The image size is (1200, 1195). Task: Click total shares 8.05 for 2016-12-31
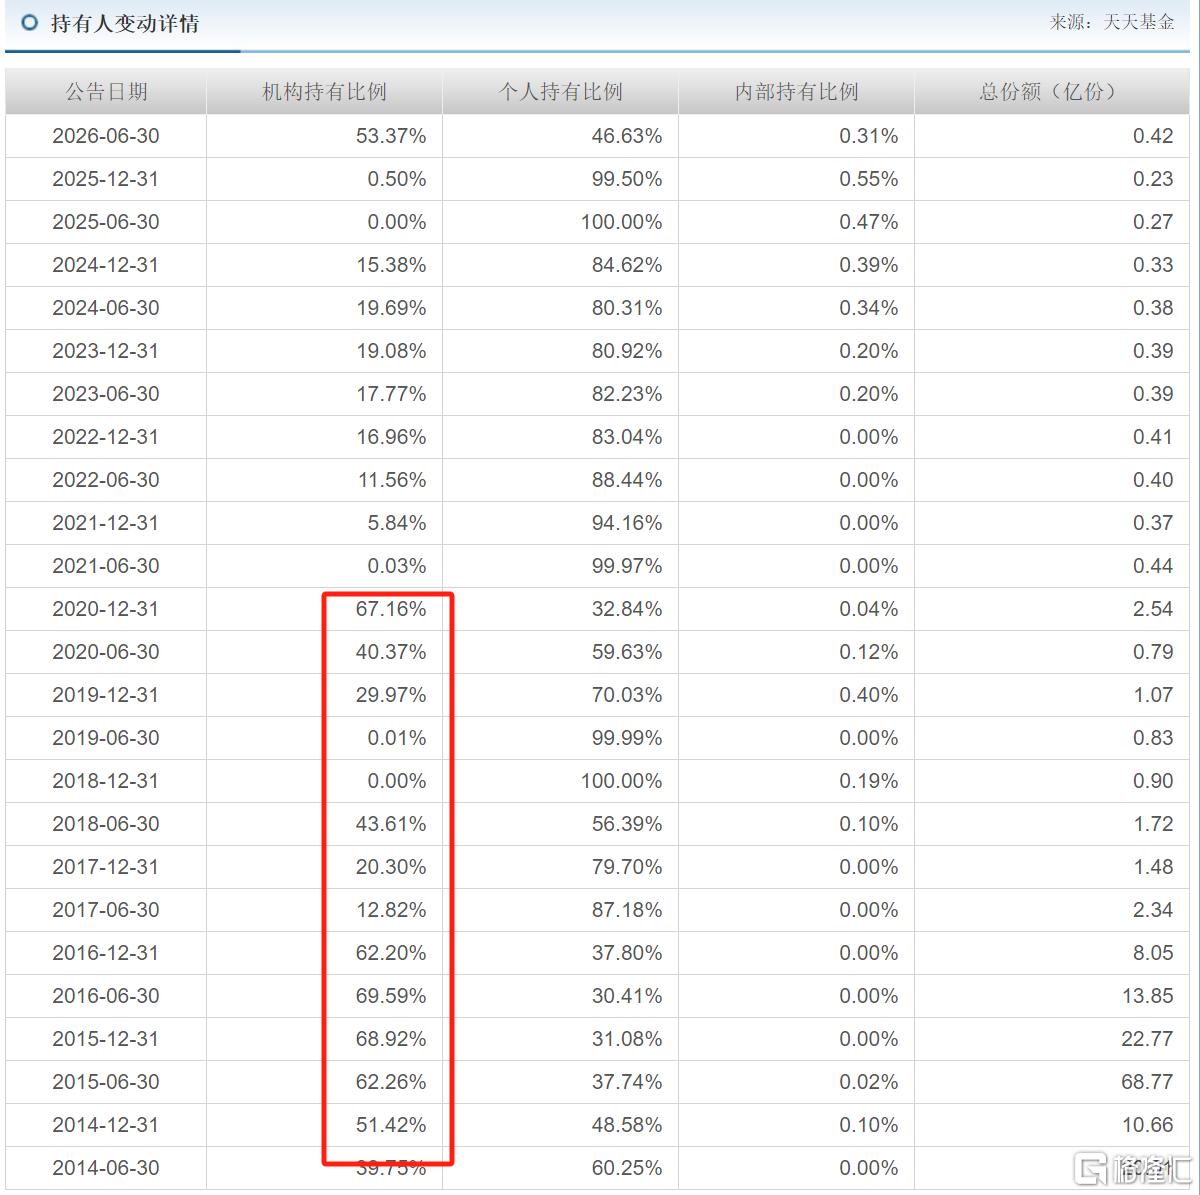[x=1153, y=953]
